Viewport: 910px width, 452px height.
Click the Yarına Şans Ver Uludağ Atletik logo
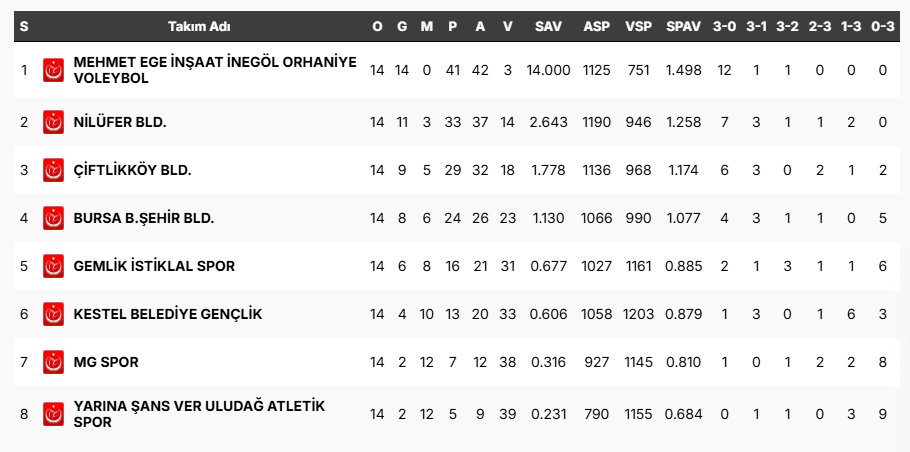coord(53,414)
